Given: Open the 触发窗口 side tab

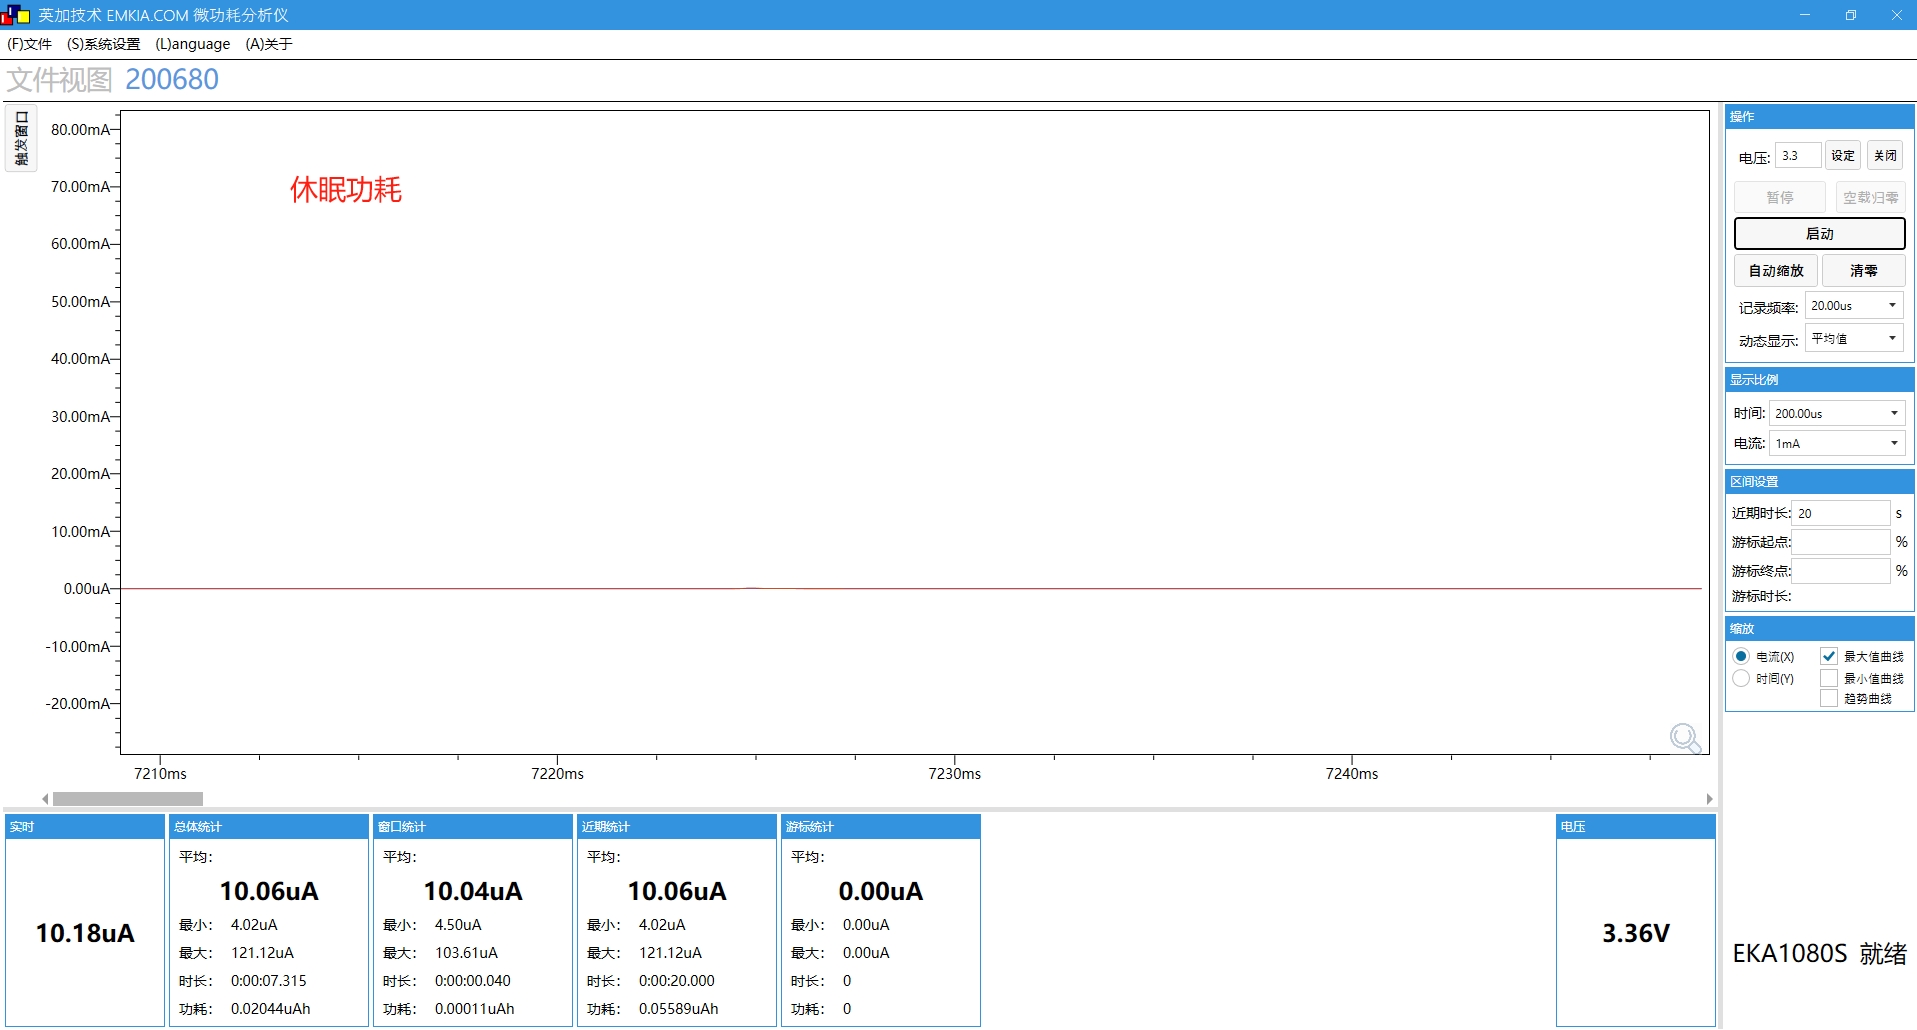Looking at the screenshot, I should (21, 137).
